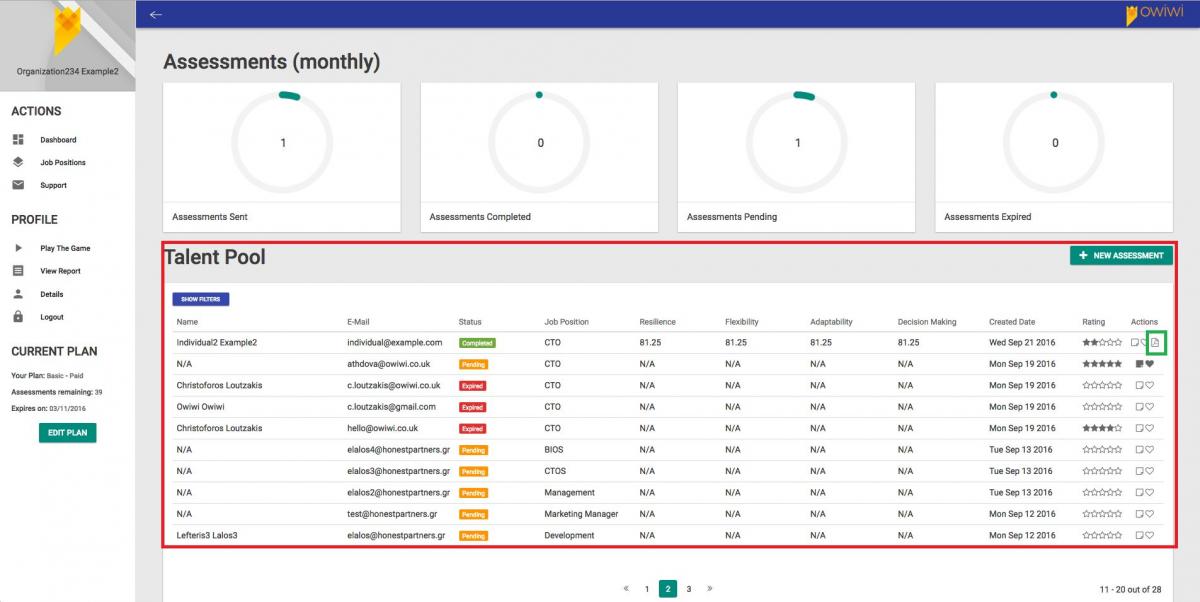The image size is (1200, 602).
Task: Open the PDF report for Individual2 Example2
Action: (1156, 343)
